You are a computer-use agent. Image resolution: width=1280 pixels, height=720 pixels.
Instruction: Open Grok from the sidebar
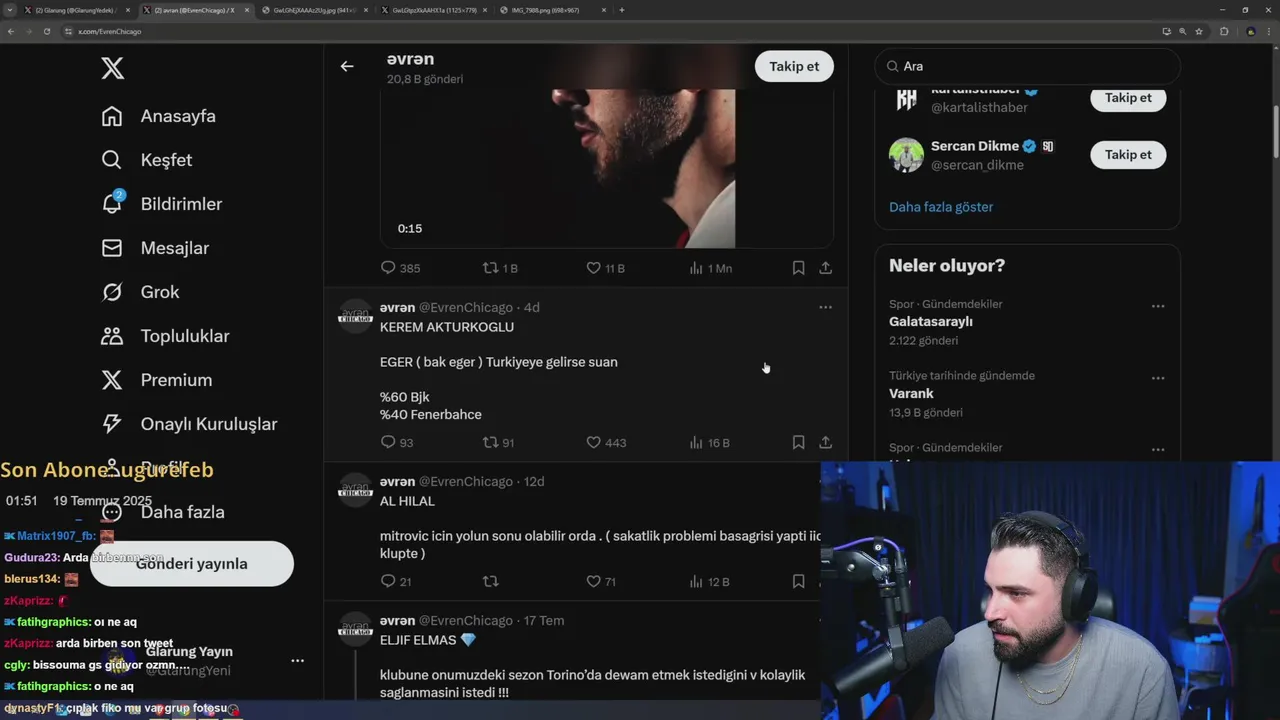140,292
